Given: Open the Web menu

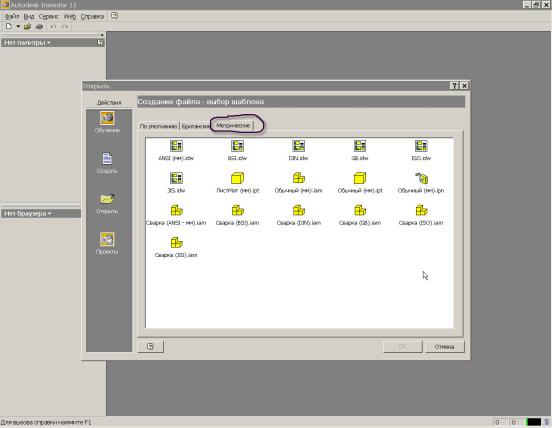Looking at the screenshot, I should pos(70,17).
